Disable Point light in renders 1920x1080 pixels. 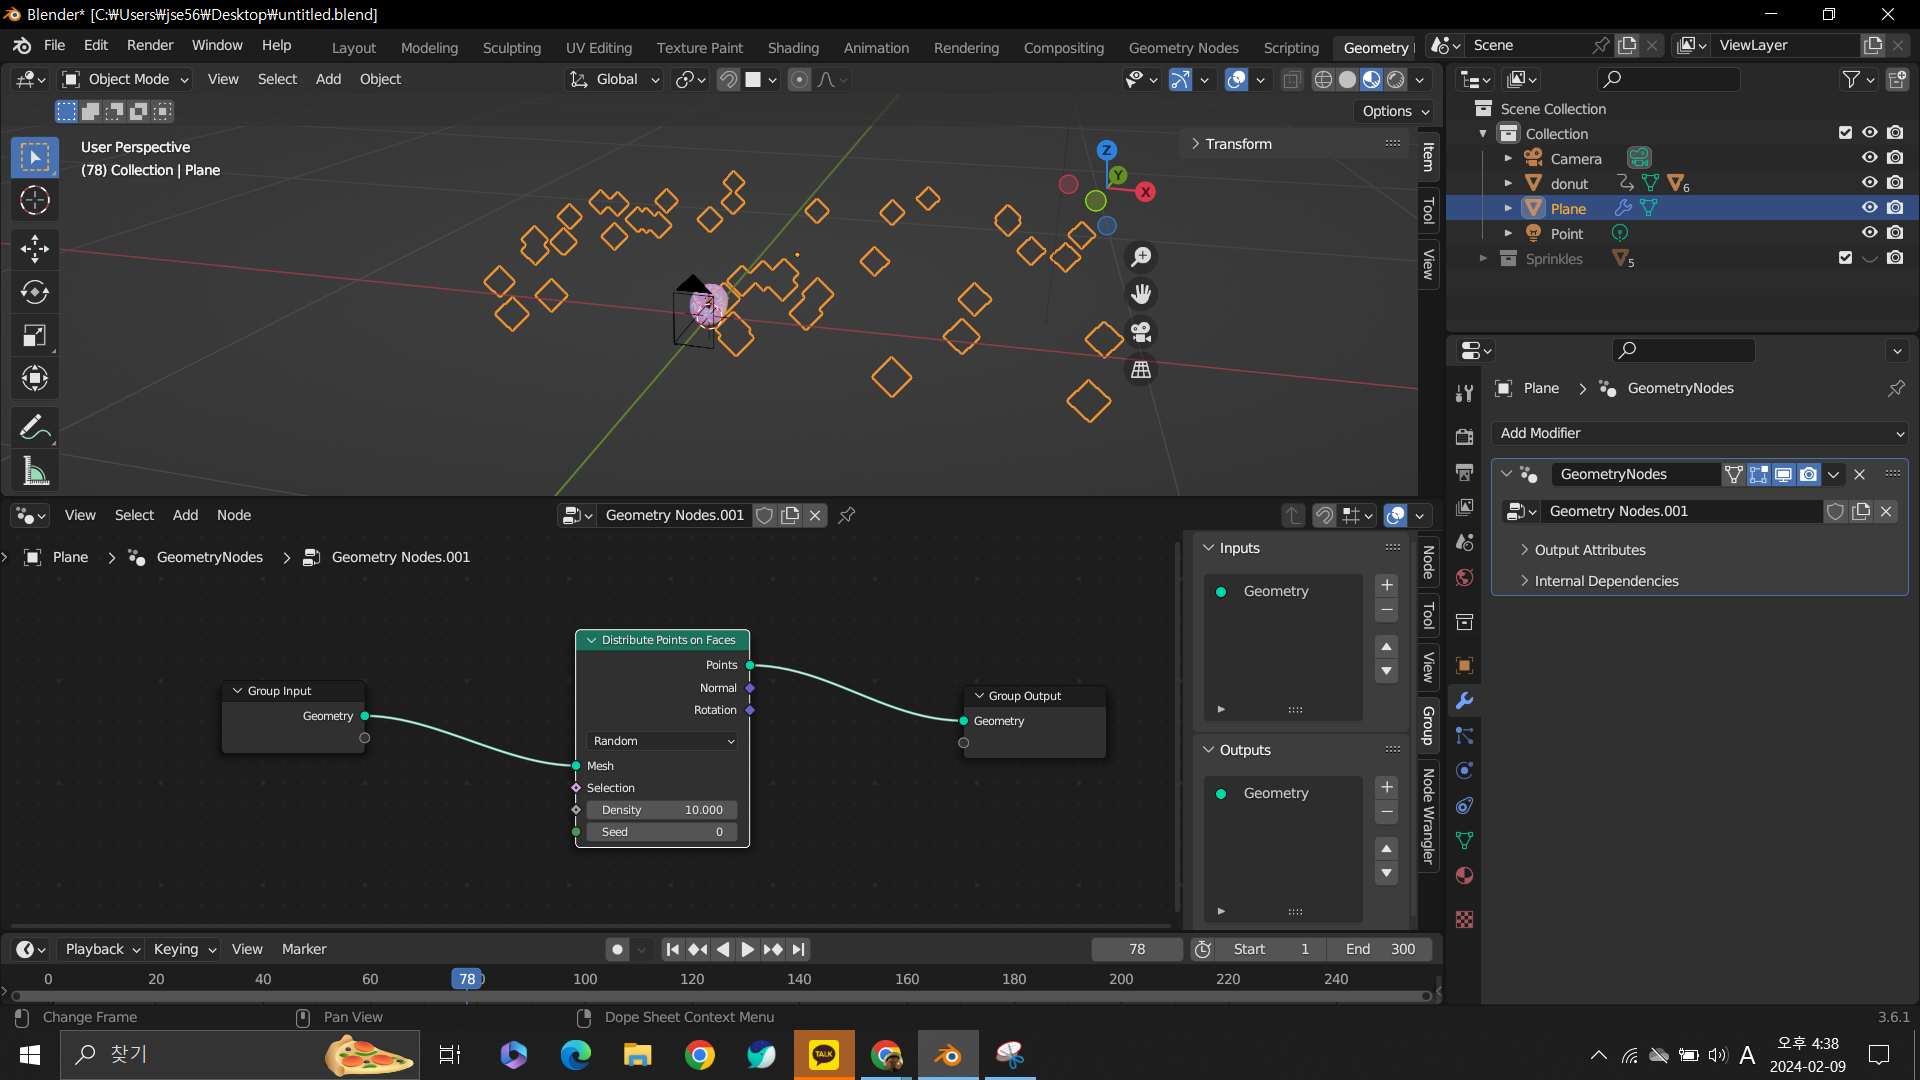(x=1895, y=233)
